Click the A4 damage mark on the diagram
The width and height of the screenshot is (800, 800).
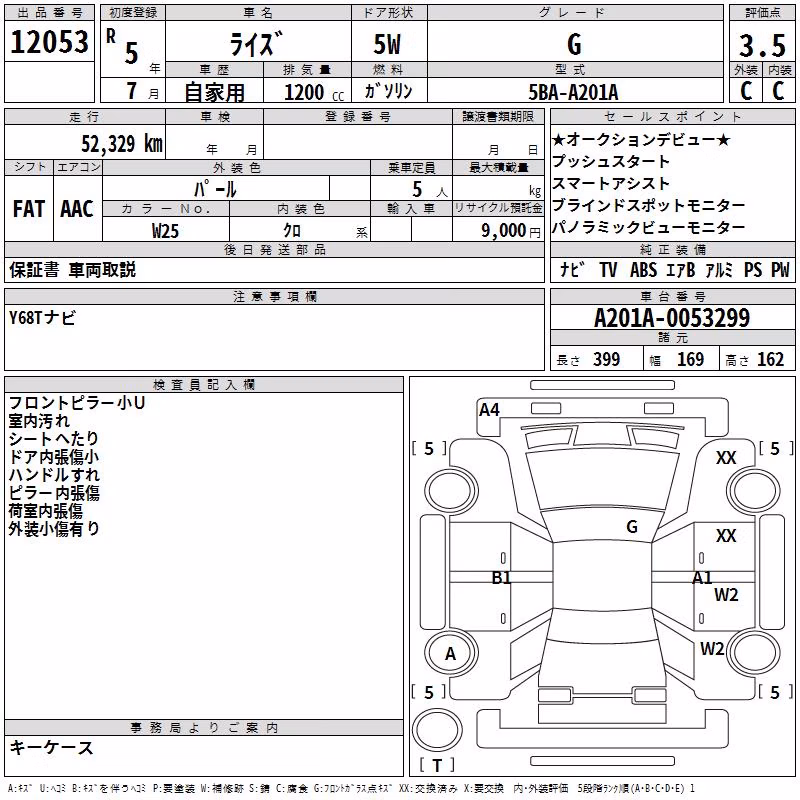[489, 410]
